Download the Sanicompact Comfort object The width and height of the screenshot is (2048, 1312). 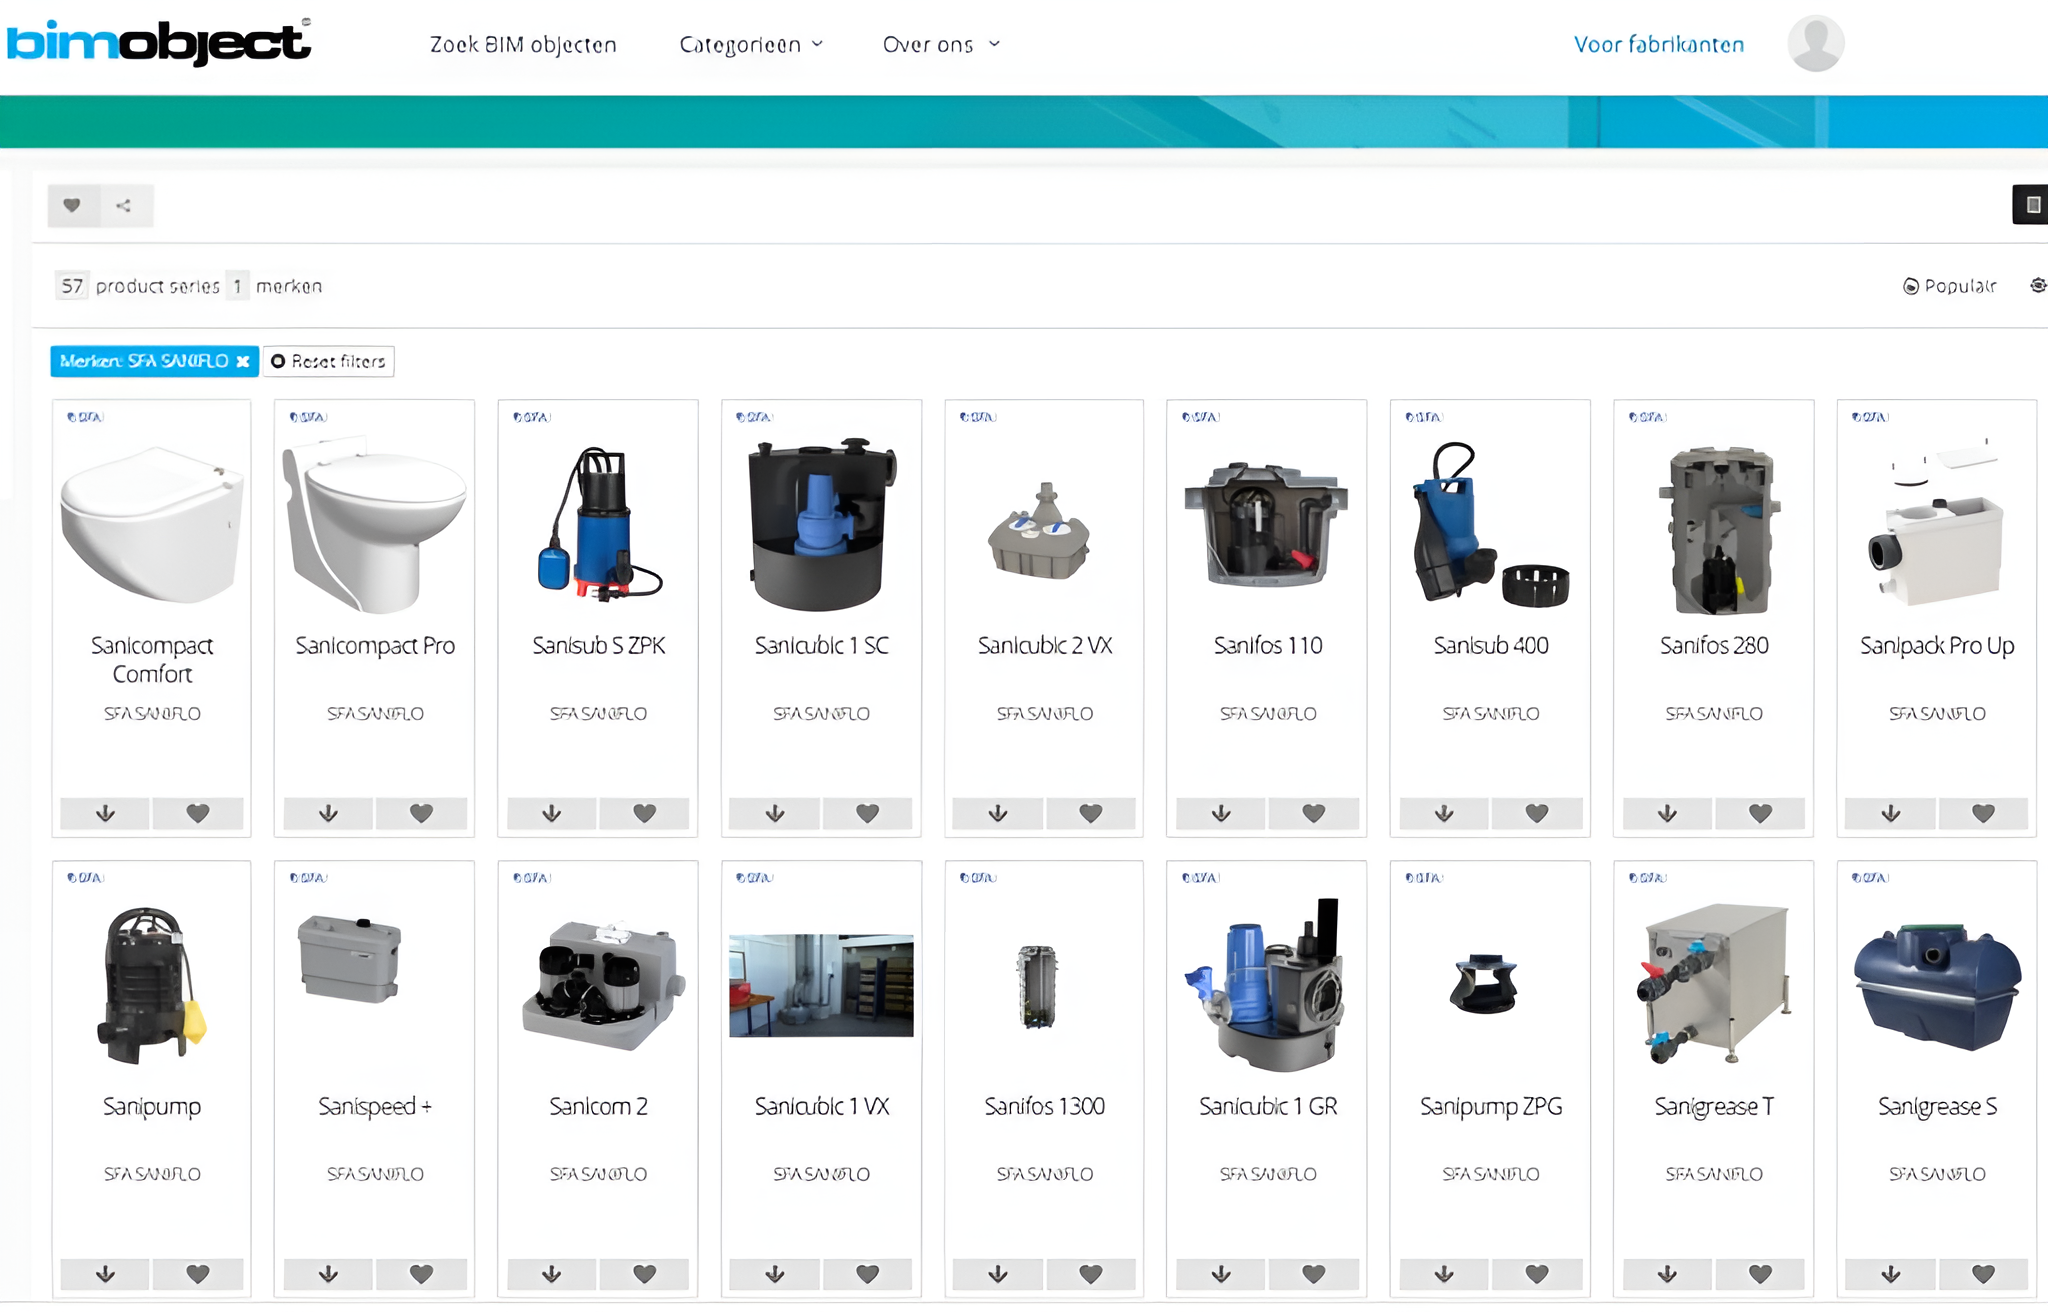(x=105, y=814)
